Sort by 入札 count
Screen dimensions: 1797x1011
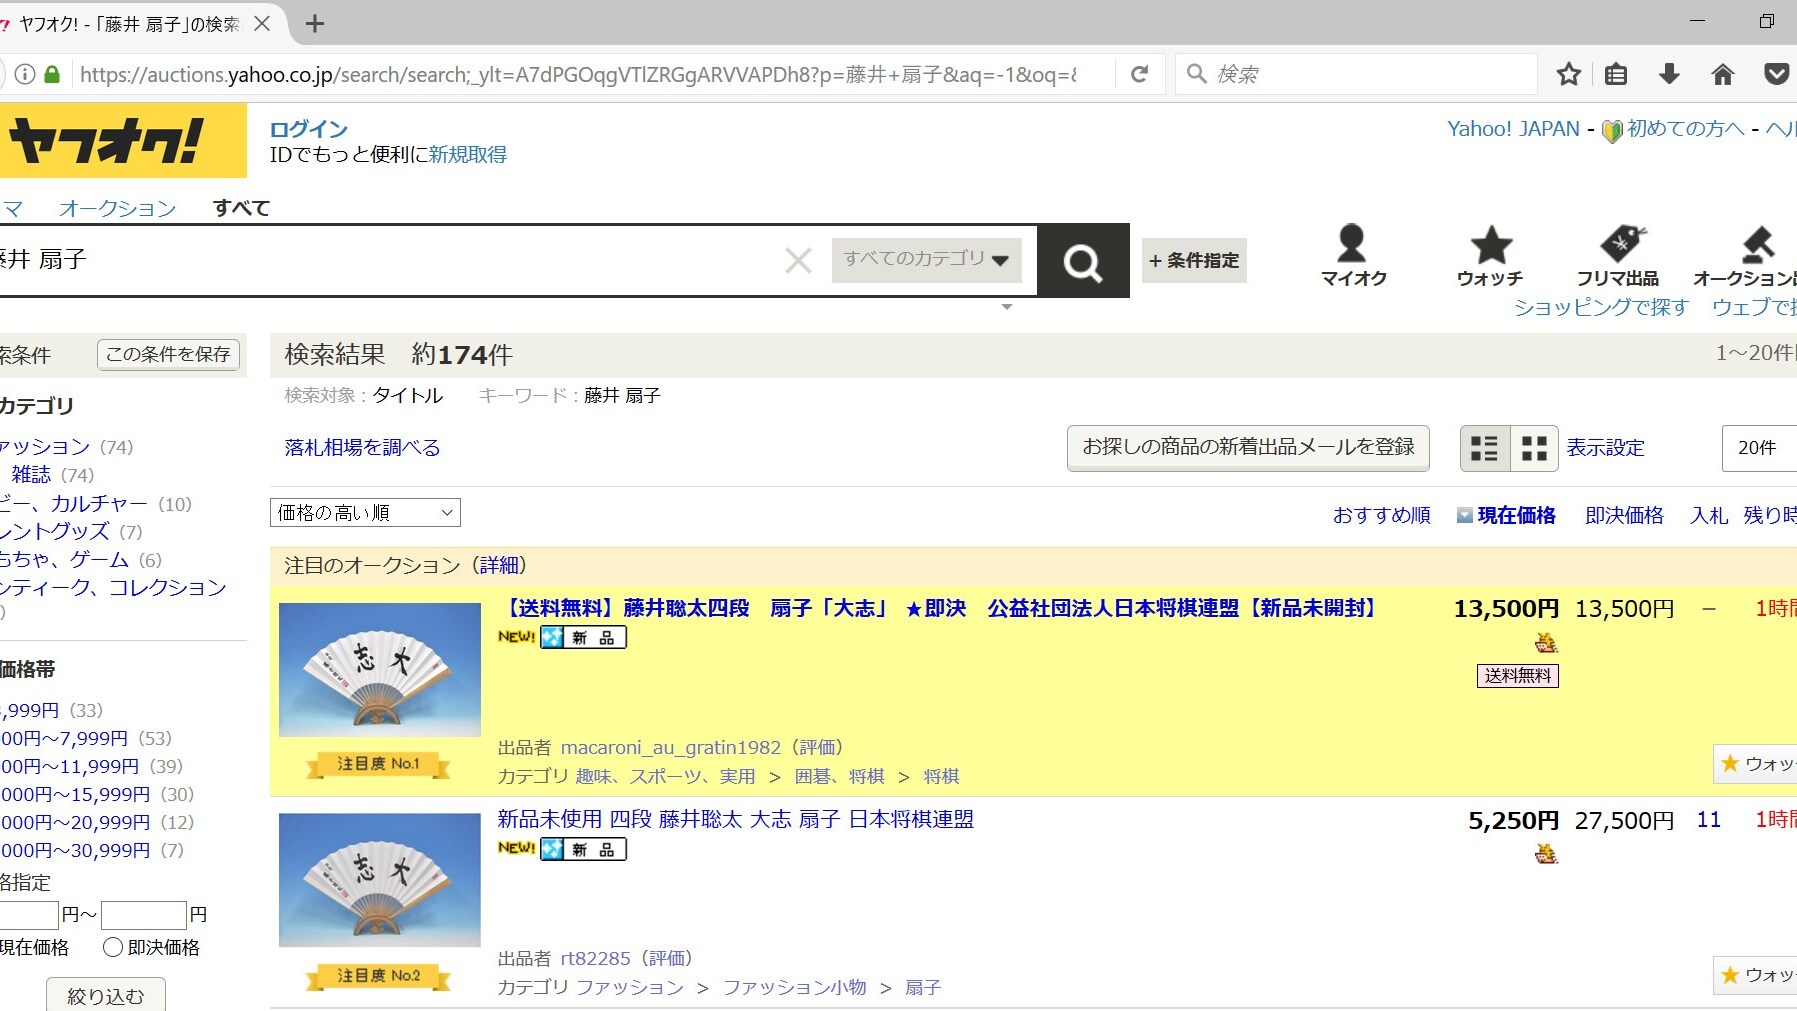click(x=1709, y=515)
